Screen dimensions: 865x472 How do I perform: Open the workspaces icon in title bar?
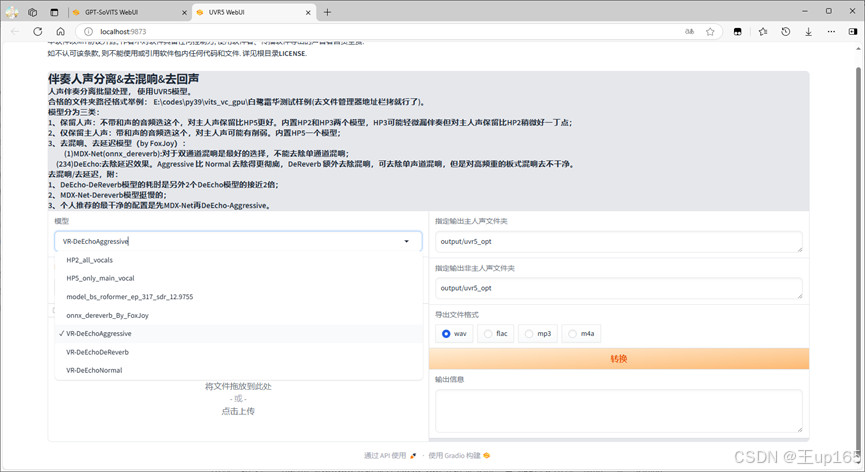[x=33, y=12]
